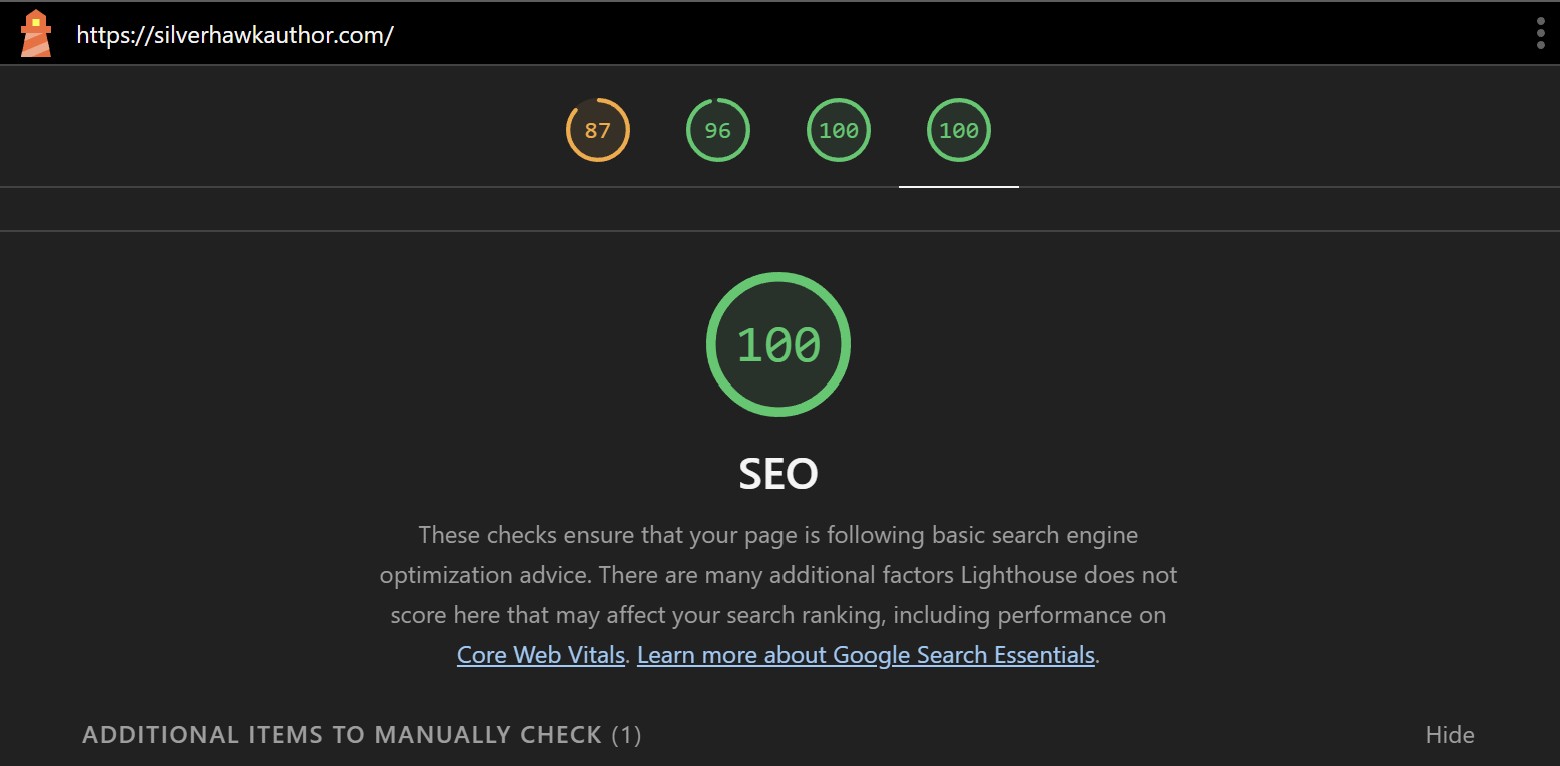
Task: Open the report options dropdown
Action: click(1541, 32)
